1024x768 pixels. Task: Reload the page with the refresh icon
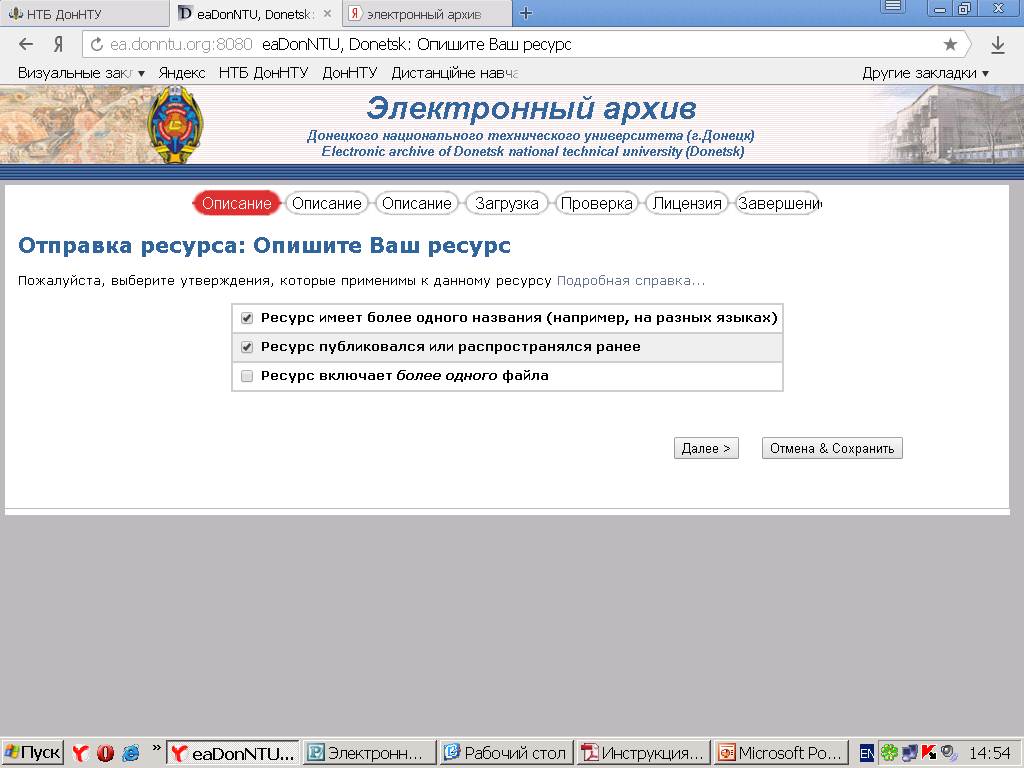tap(97, 44)
